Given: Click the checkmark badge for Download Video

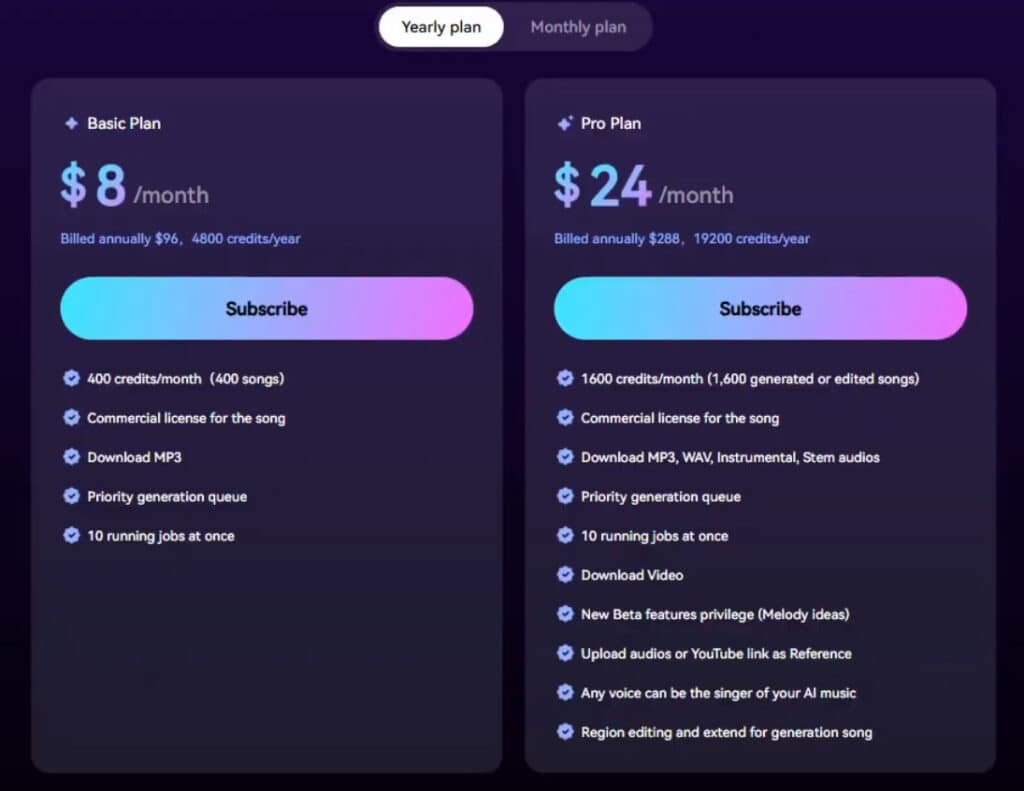Looking at the screenshot, I should (x=565, y=575).
